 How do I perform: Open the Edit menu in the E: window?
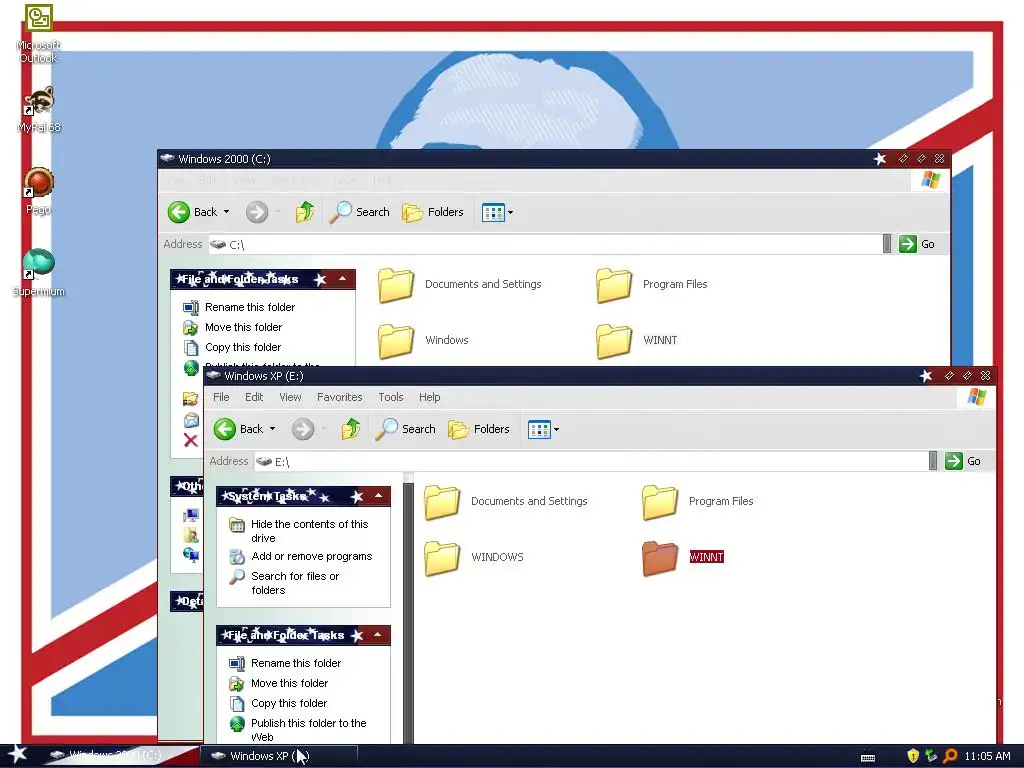tap(254, 397)
